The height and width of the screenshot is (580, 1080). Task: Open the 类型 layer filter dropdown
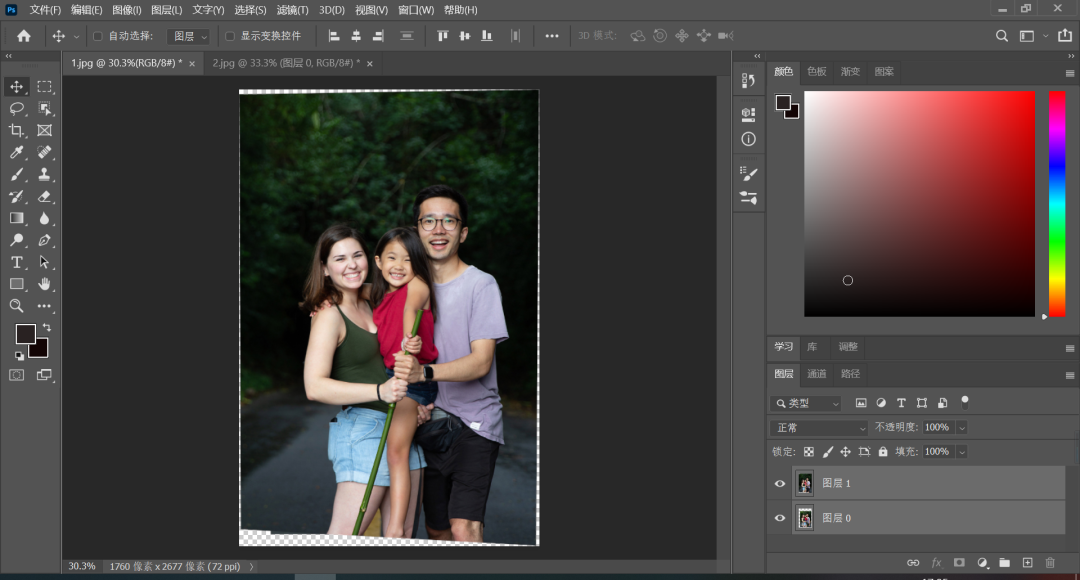(806, 403)
